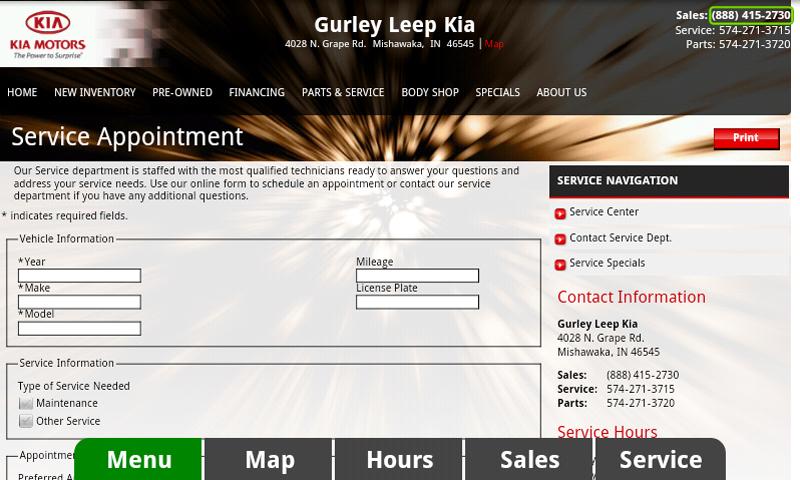Tap the Map tab in the bottom bar
The width and height of the screenshot is (800, 480).
pyautogui.click(x=269, y=459)
